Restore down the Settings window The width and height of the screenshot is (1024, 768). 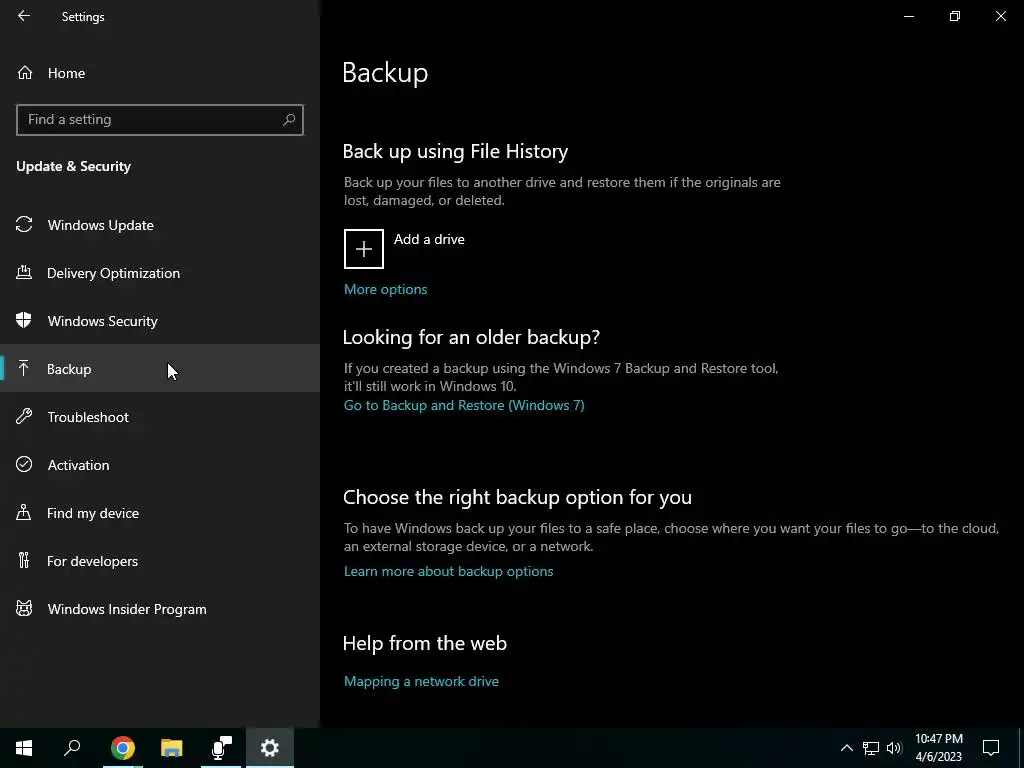(955, 16)
